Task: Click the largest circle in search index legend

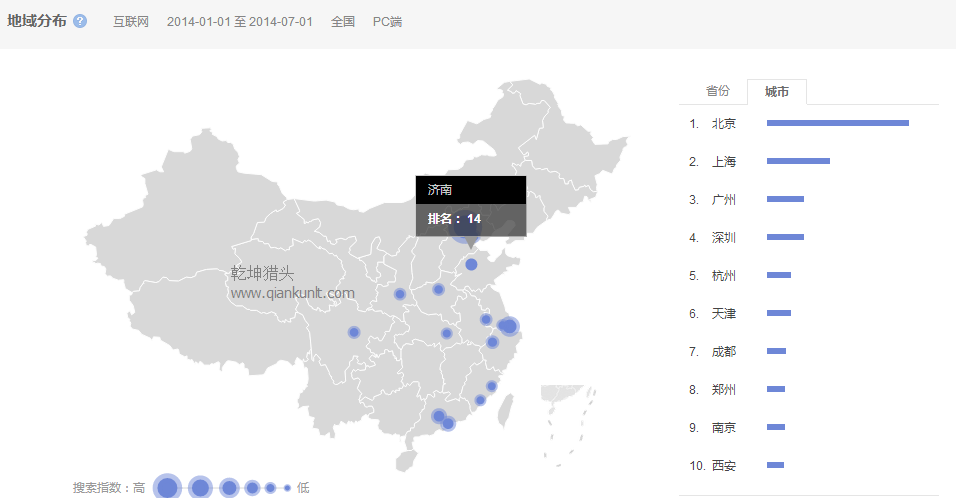Action: coord(167,487)
